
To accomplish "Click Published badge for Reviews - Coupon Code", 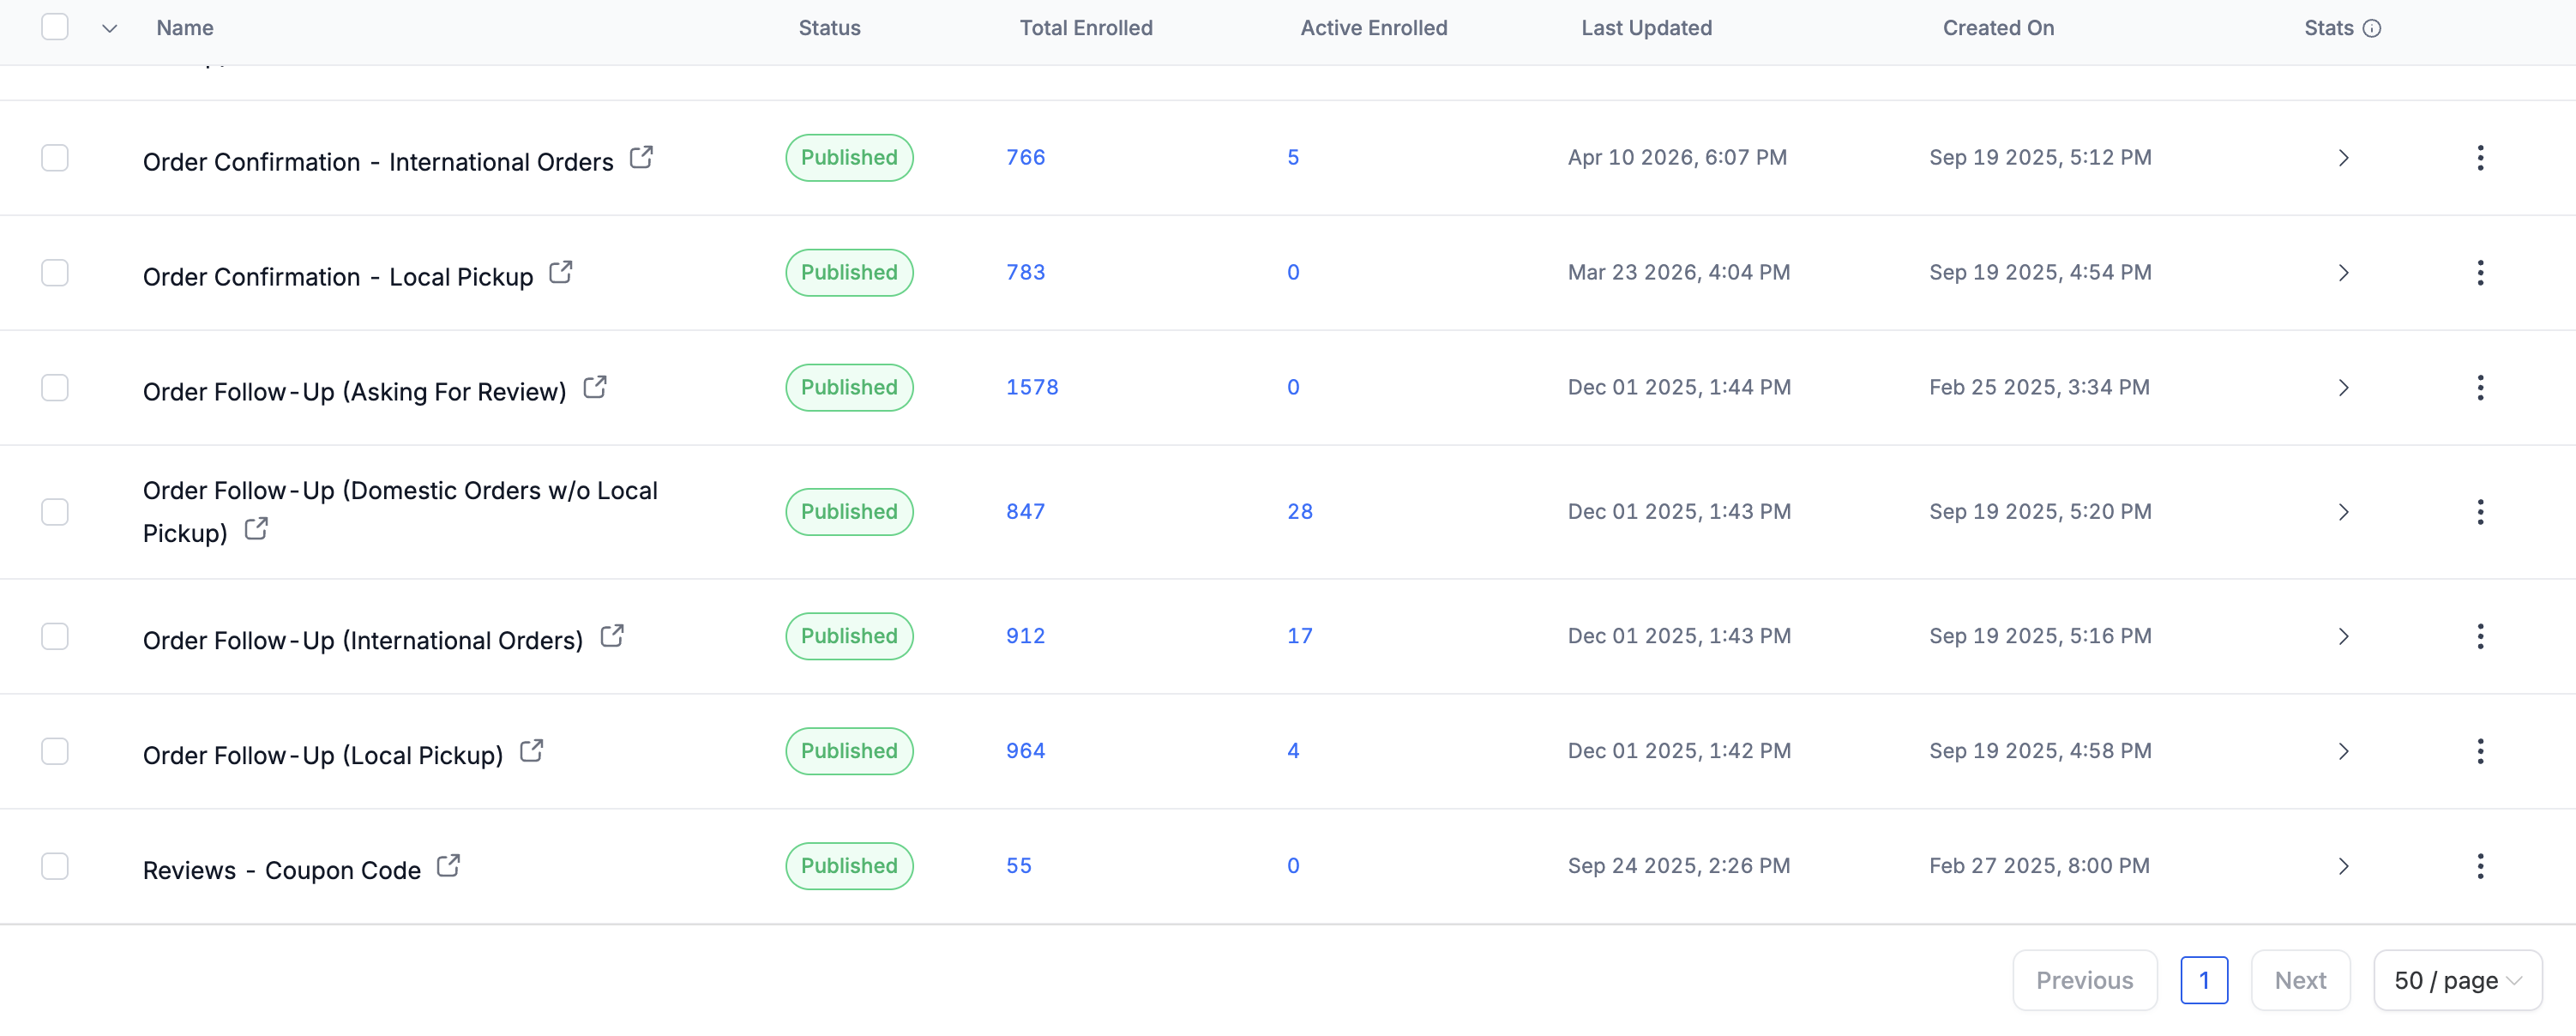I will click(x=849, y=867).
